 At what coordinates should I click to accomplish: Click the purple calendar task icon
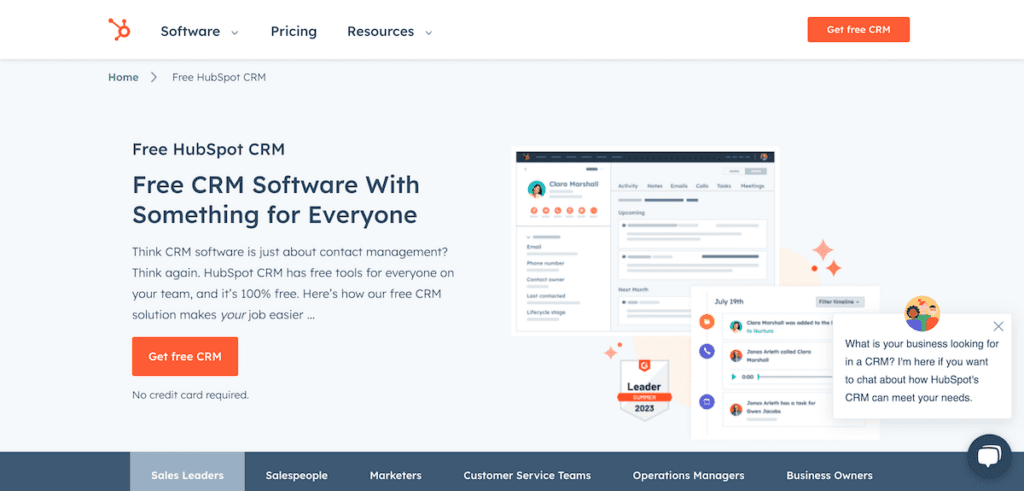tap(707, 402)
